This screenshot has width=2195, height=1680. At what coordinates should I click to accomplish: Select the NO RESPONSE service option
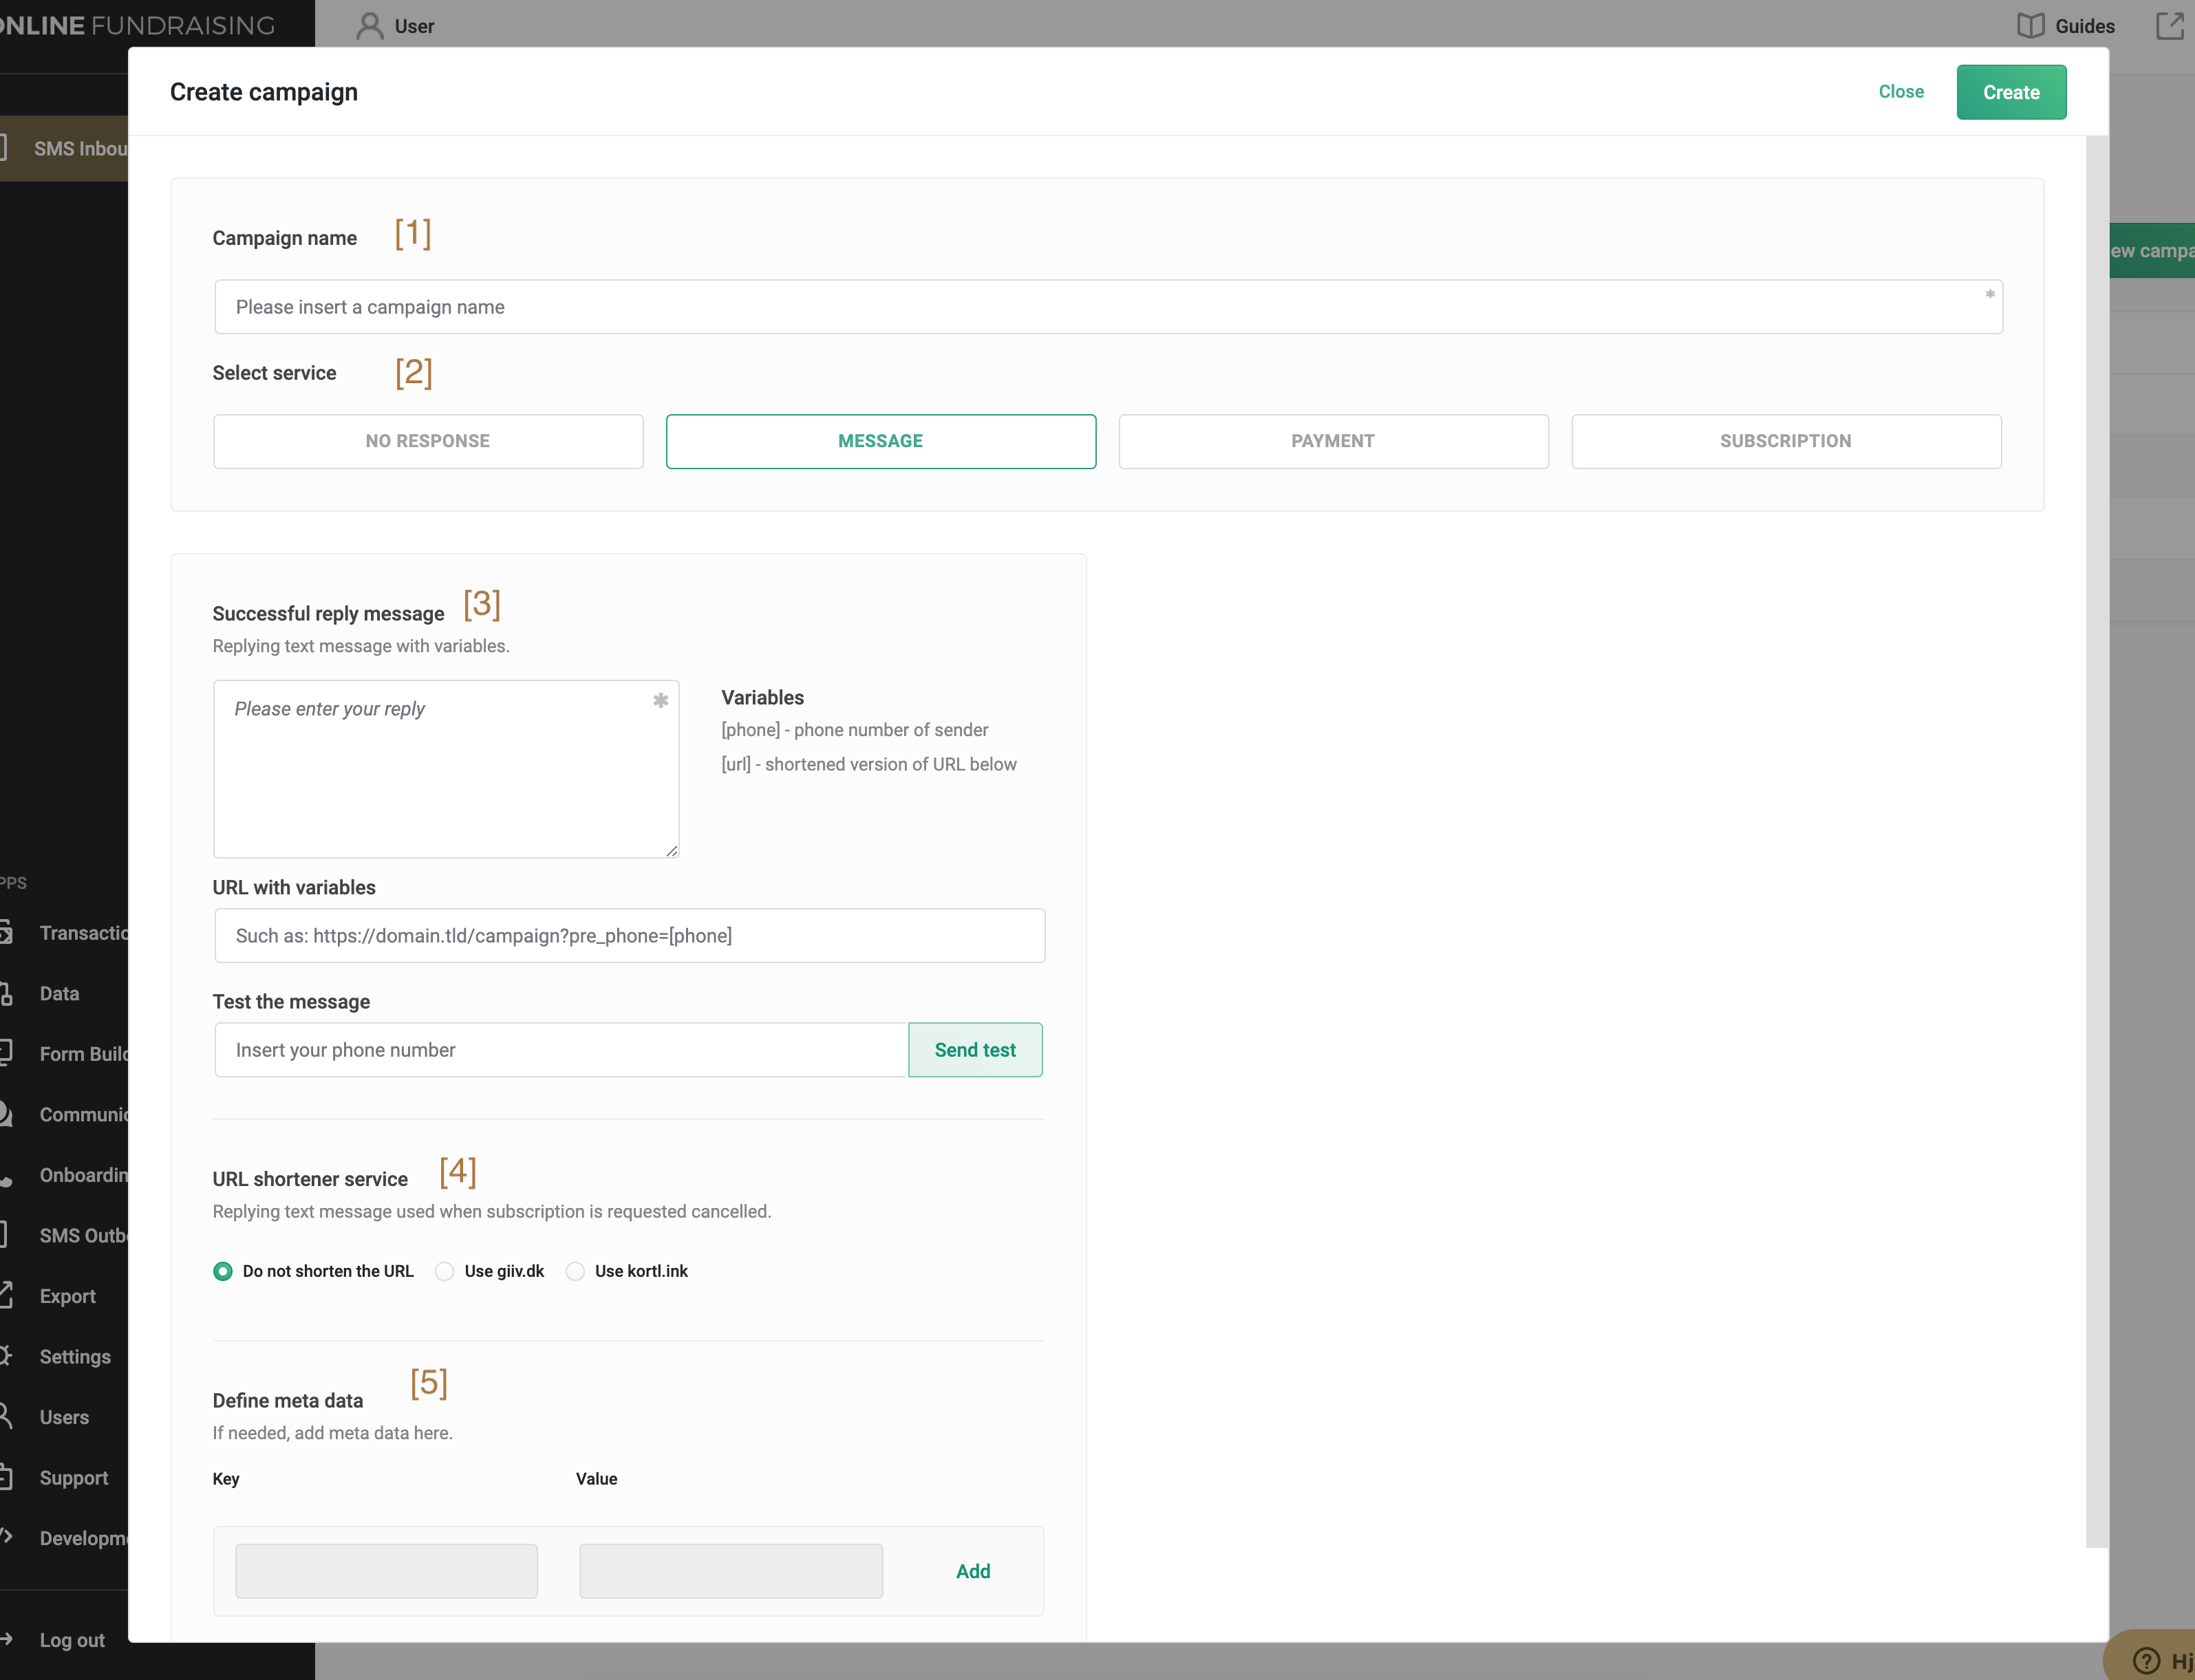pyautogui.click(x=428, y=441)
